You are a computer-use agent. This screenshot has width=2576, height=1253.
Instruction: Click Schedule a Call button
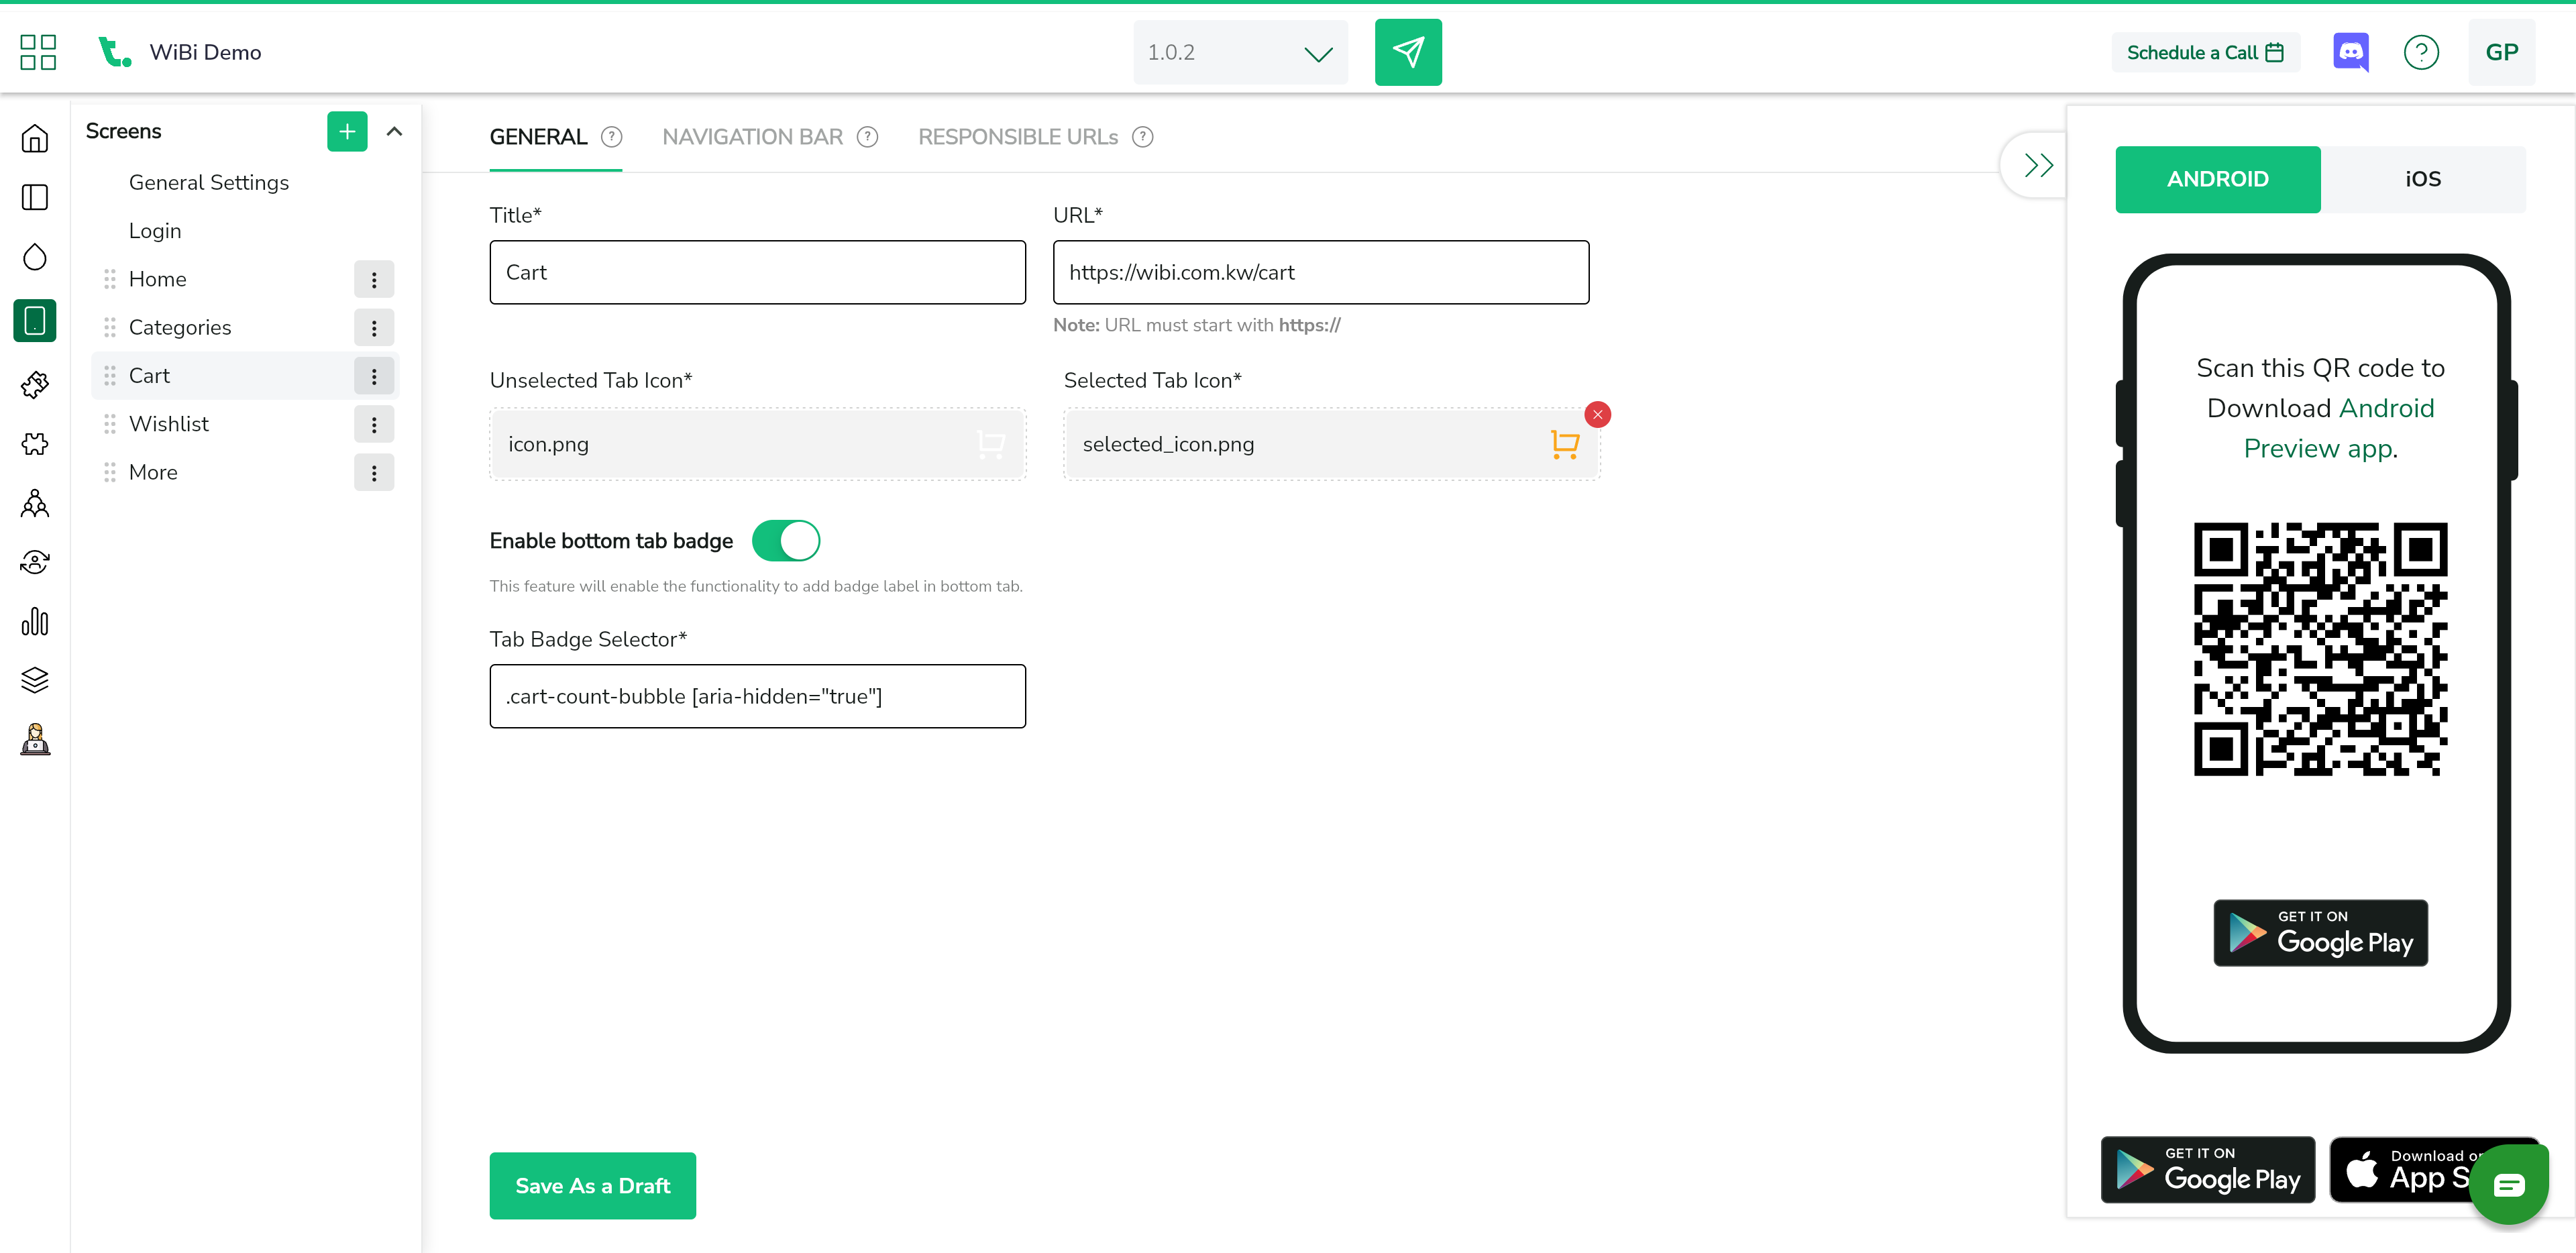click(2205, 52)
